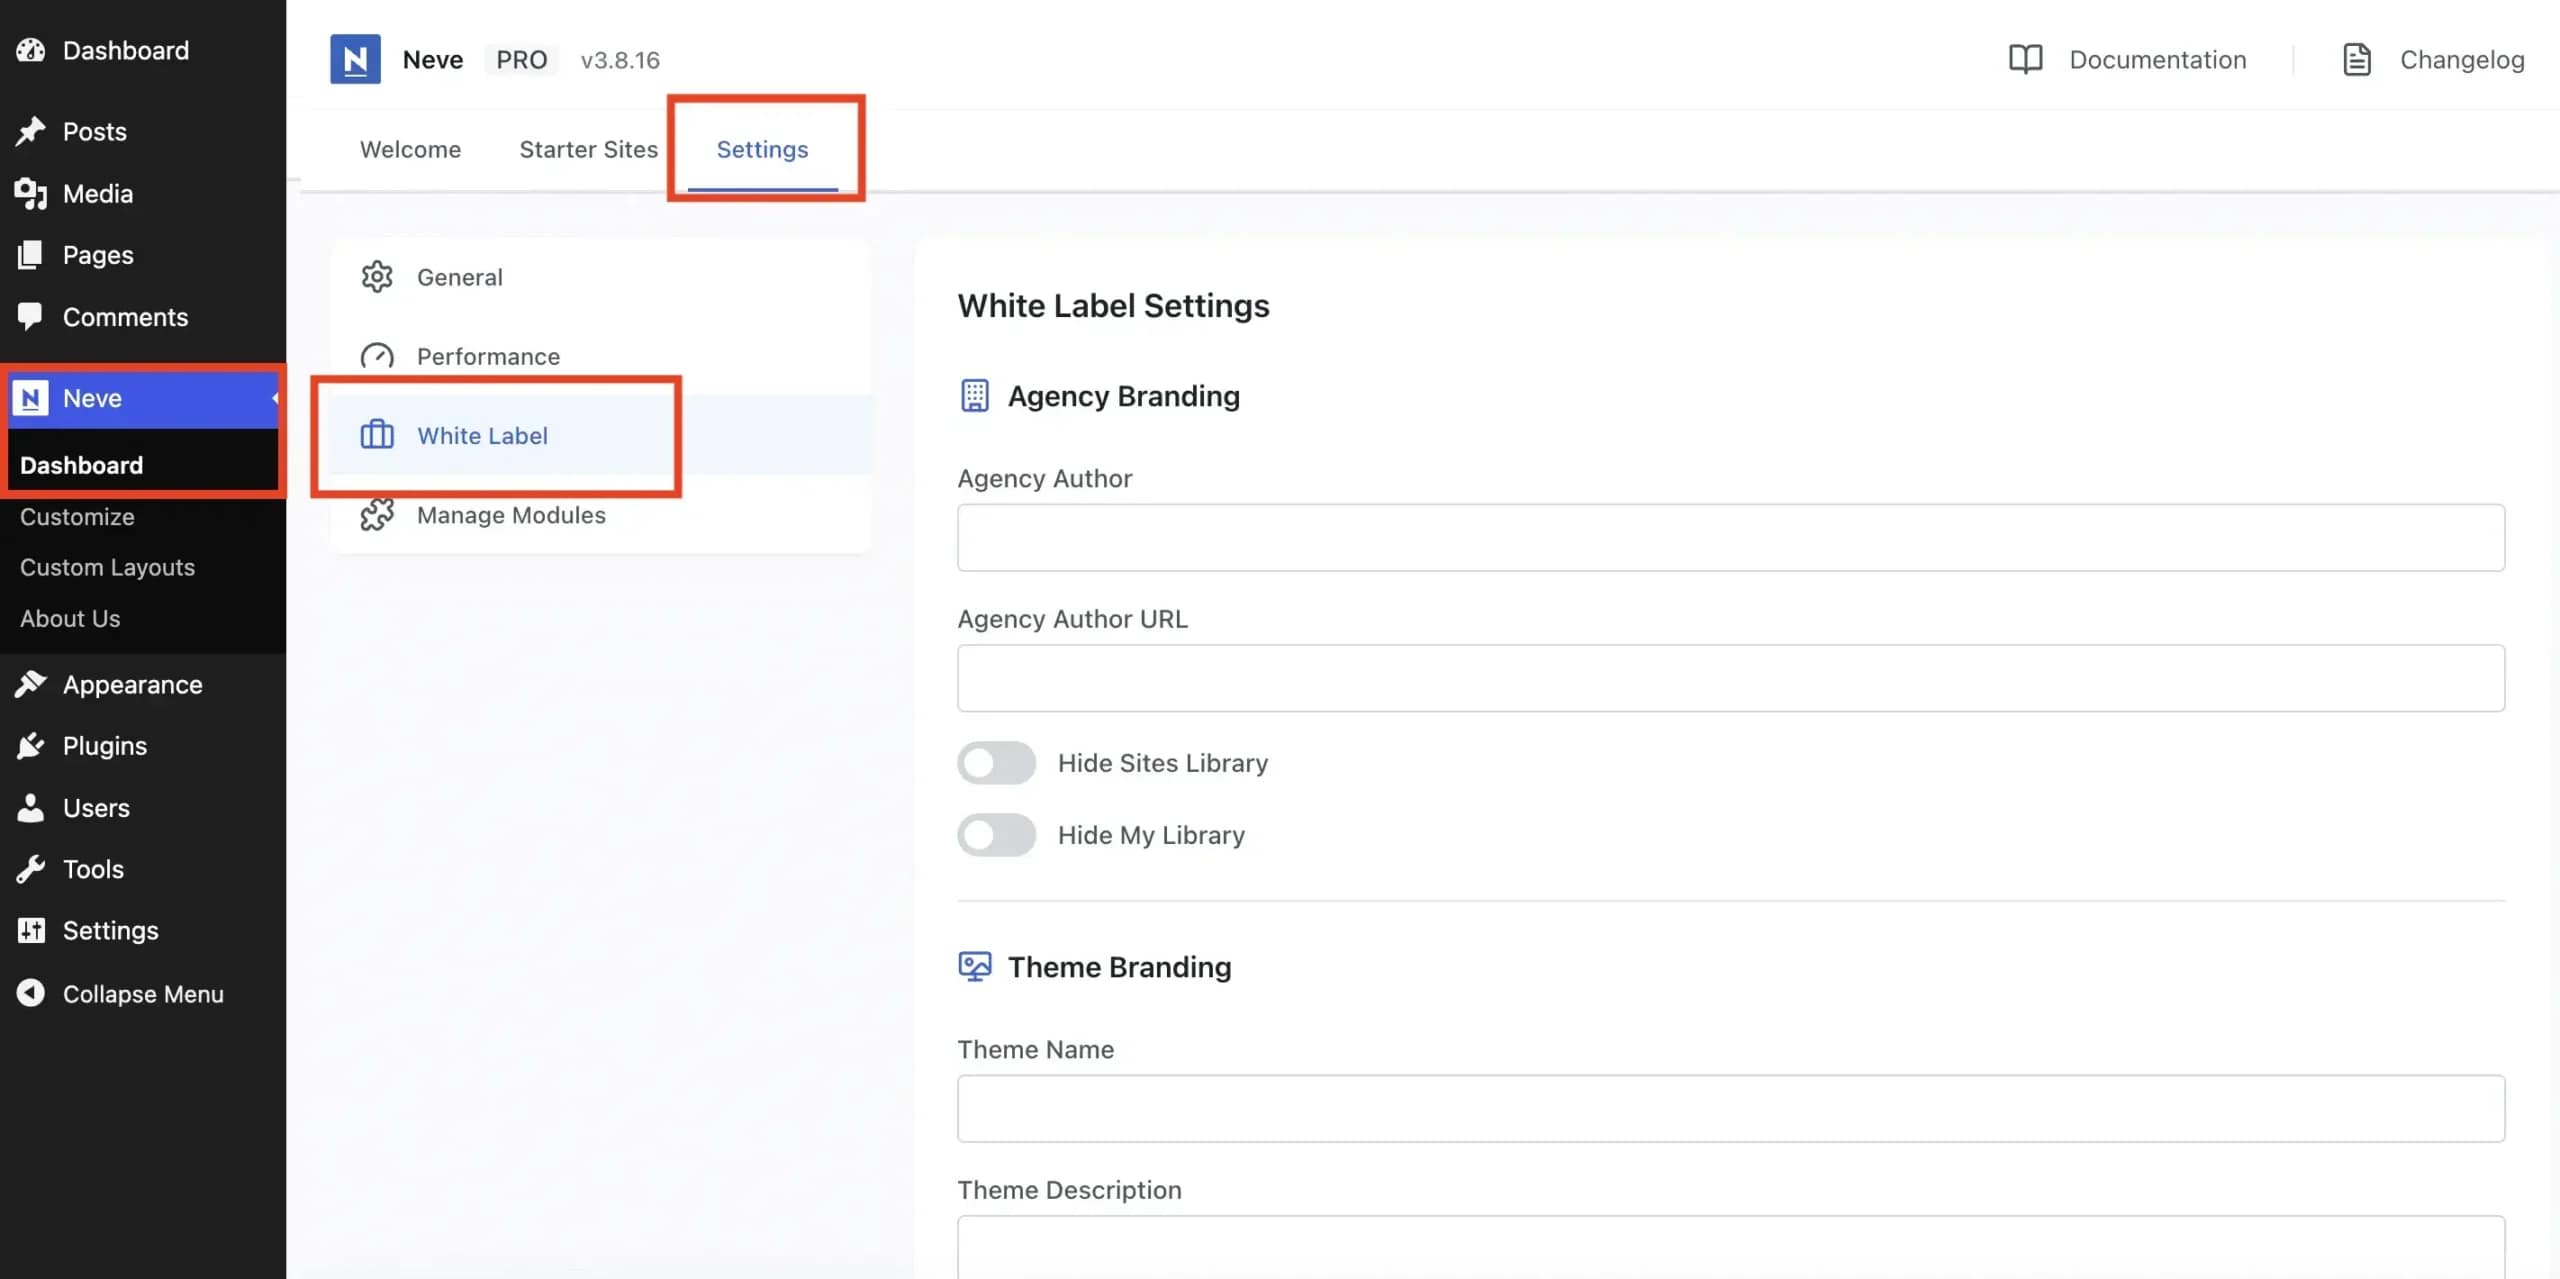Select the Settings tab
The width and height of the screenshot is (2560, 1279).
click(x=762, y=149)
